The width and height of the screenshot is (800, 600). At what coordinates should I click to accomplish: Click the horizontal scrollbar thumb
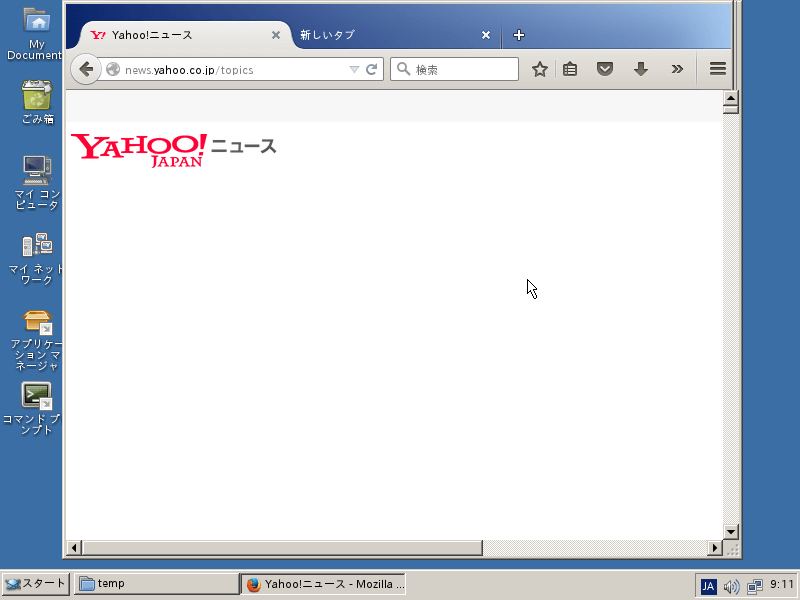282,548
